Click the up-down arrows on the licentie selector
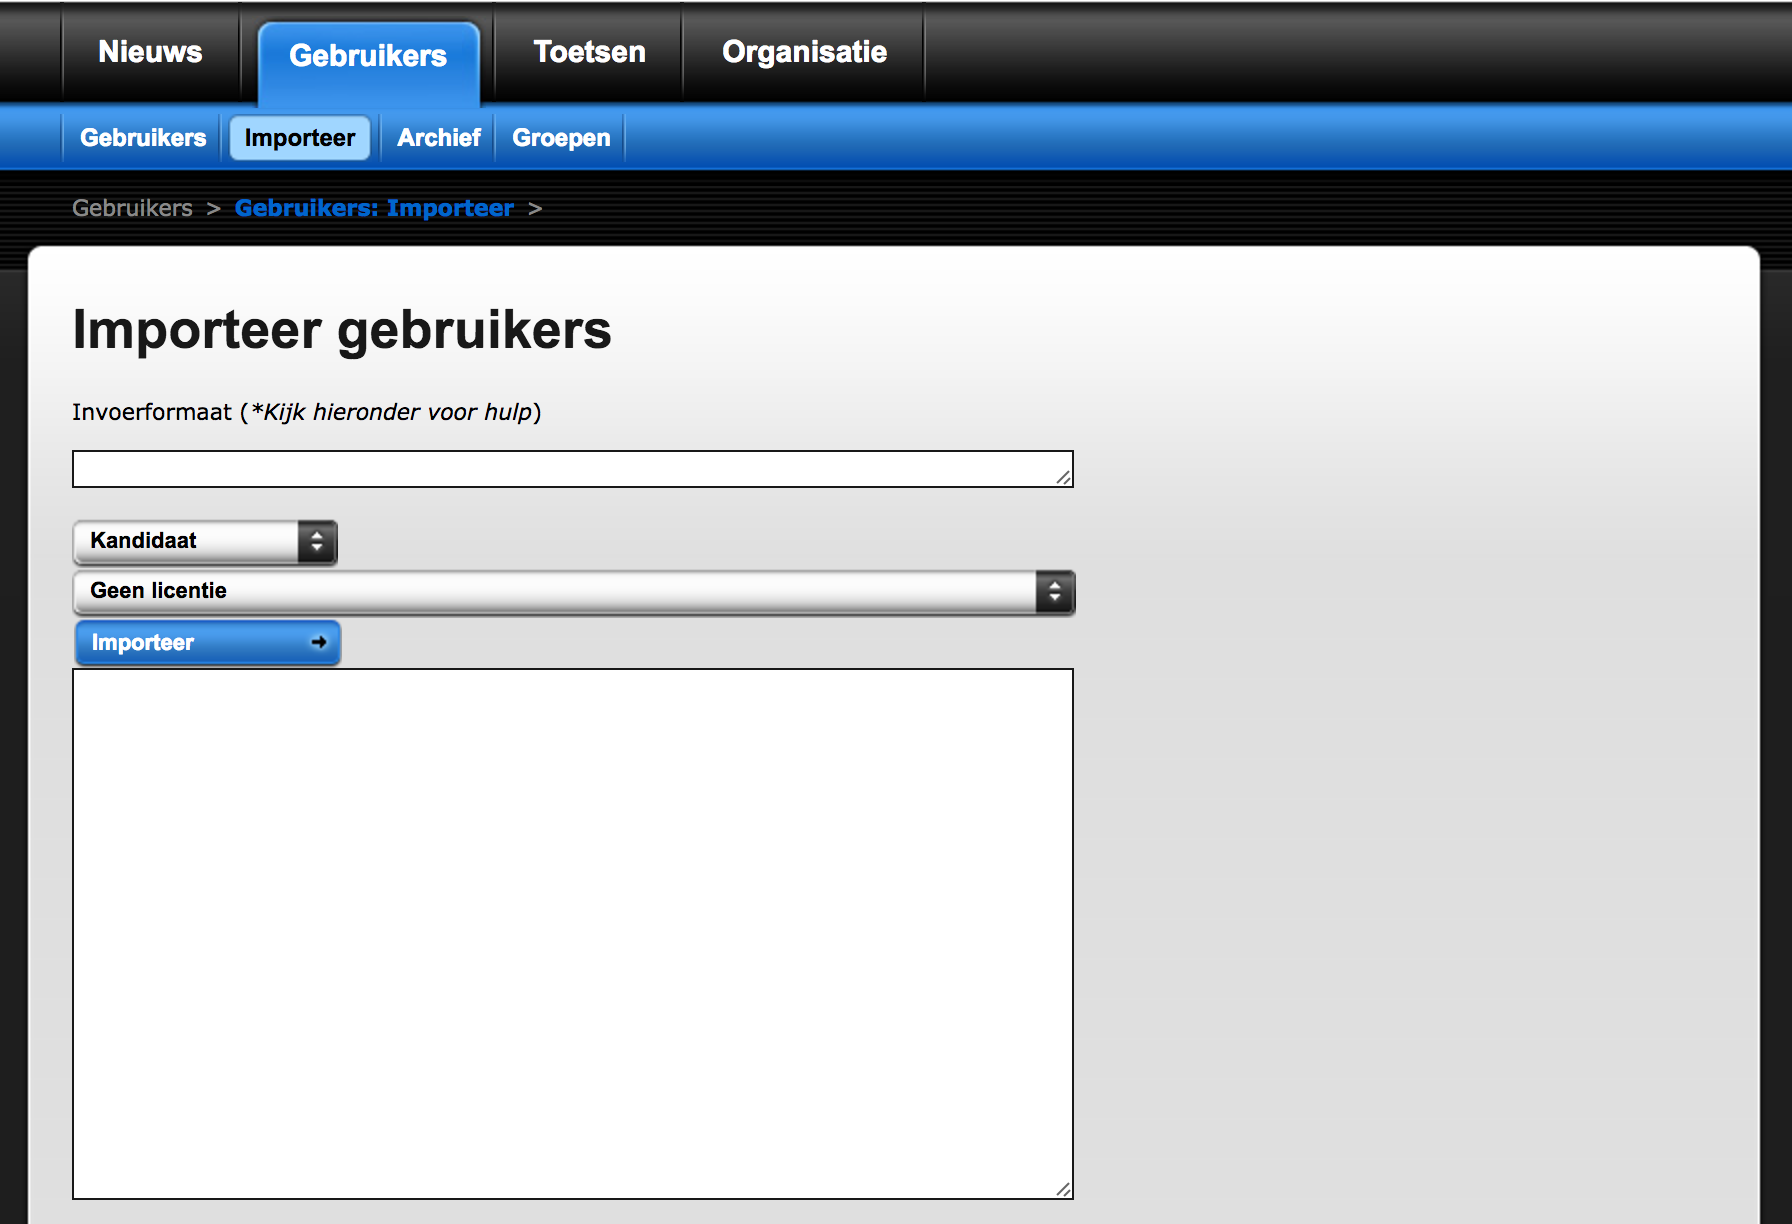The height and width of the screenshot is (1224, 1792). (x=1054, y=592)
